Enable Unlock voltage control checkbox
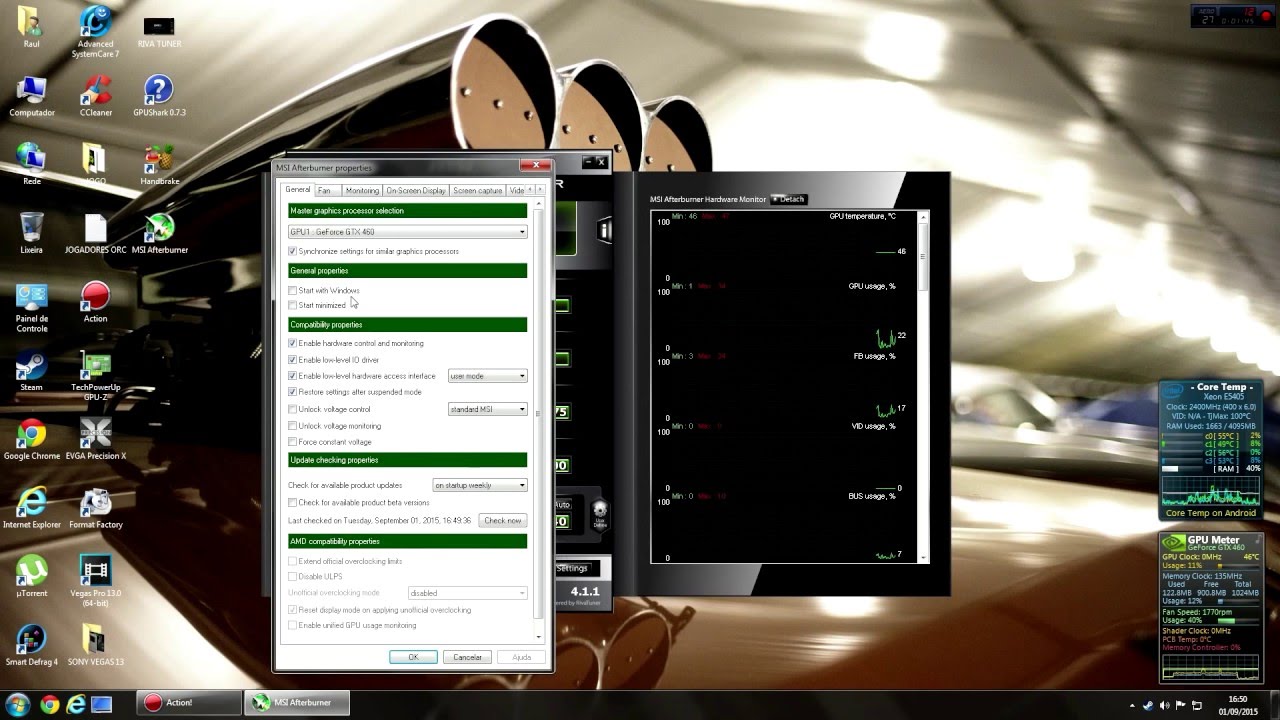This screenshot has height=720, width=1280. (x=292, y=409)
